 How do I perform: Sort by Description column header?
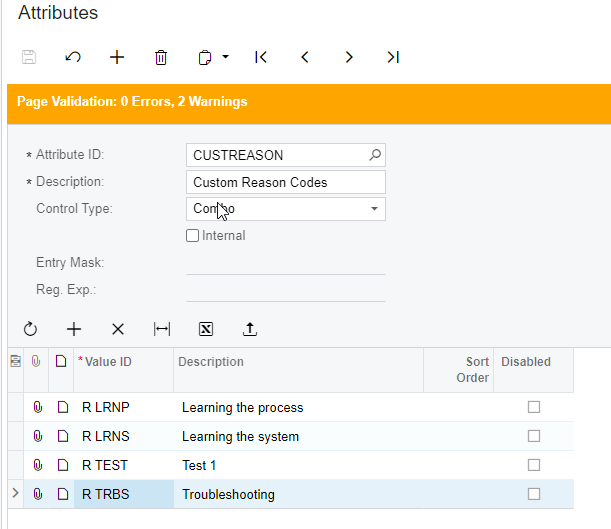tap(298, 370)
